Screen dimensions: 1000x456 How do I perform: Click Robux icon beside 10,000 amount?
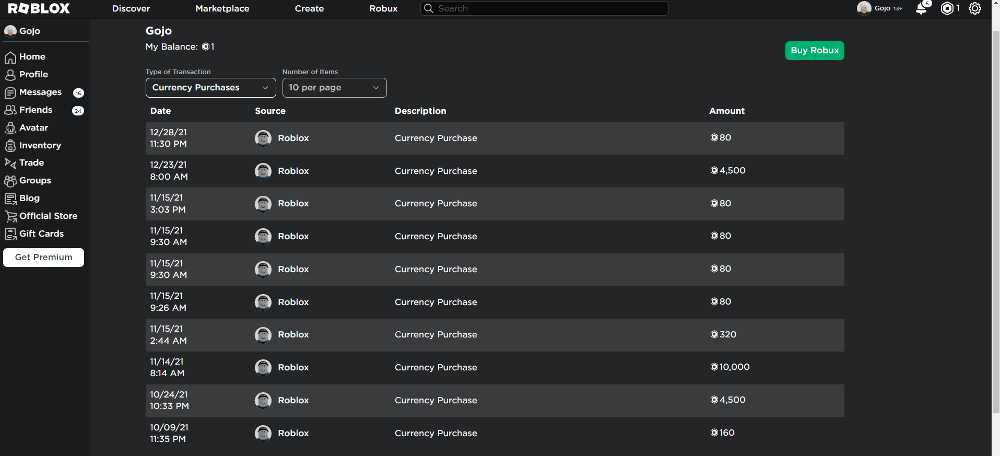pyautogui.click(x=714, y=367)
